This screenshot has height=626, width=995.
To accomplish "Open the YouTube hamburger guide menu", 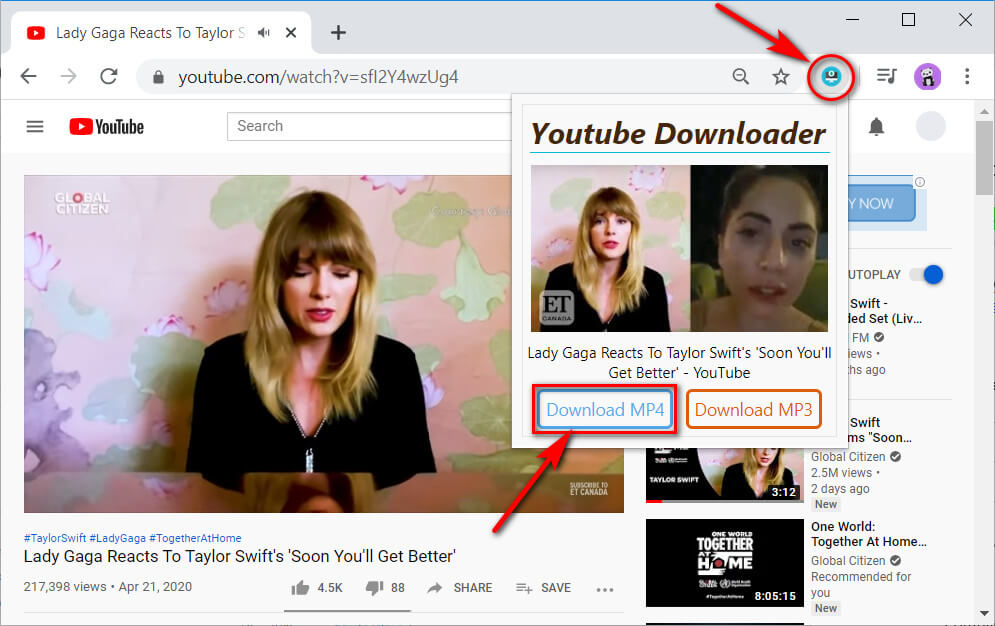I will pos(35,127).
